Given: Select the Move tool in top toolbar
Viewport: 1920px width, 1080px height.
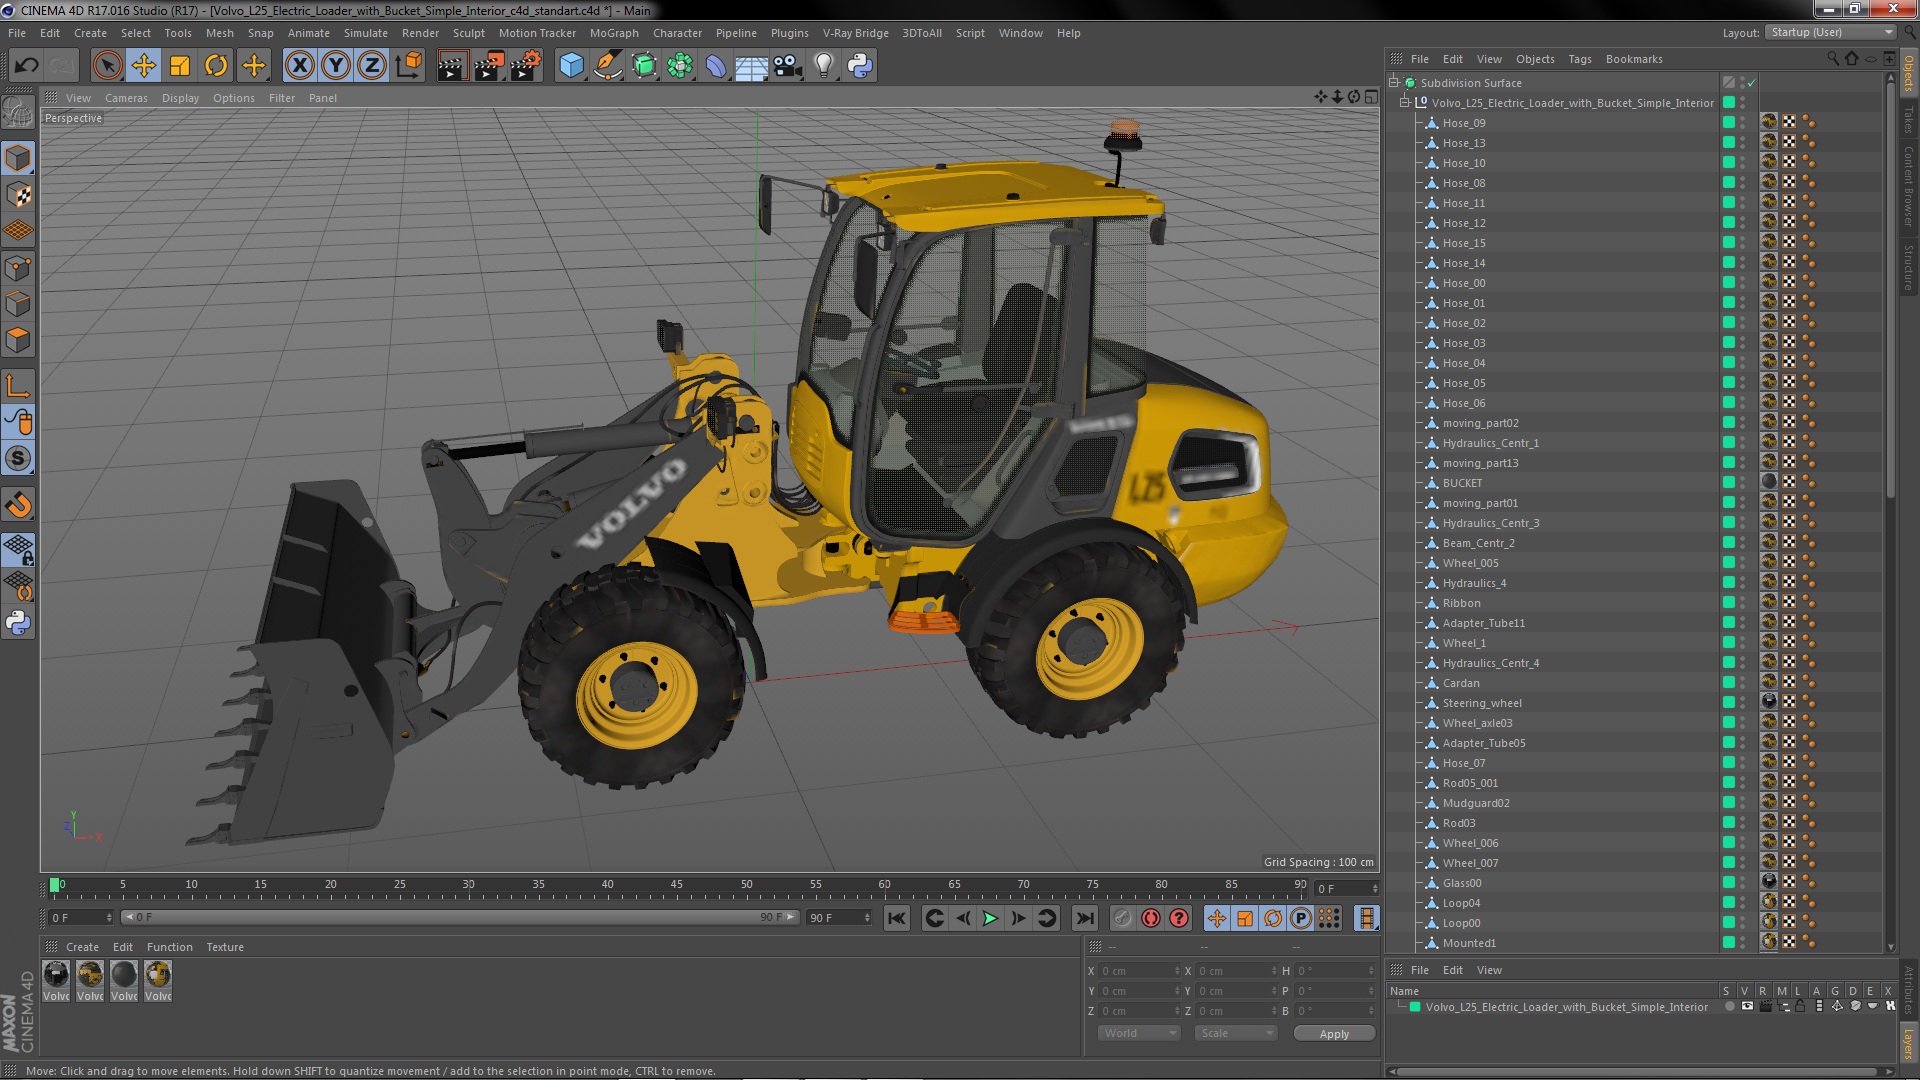Looking at the screenshot, I should pyautogui.click(x=144, y=66).
